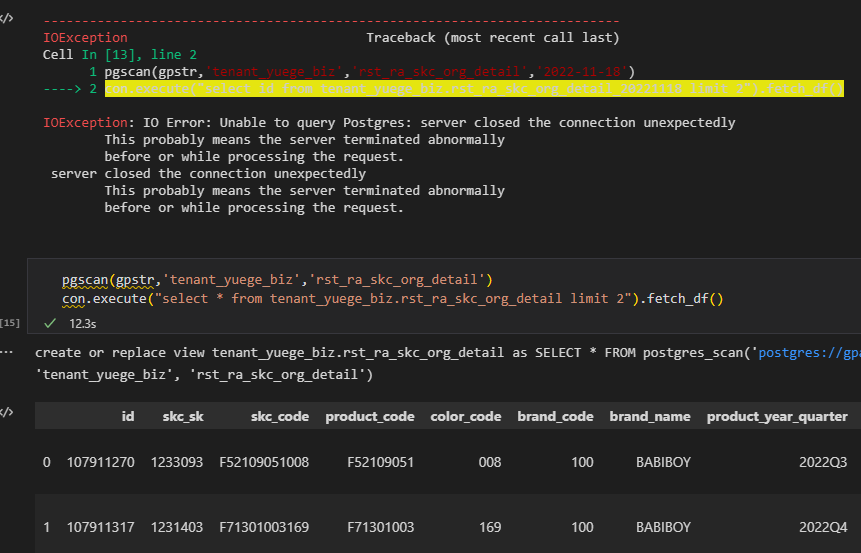Click the 2022Q3 quarter cell
The width and height of the screenshot is (861, 553).
point(823,462)
